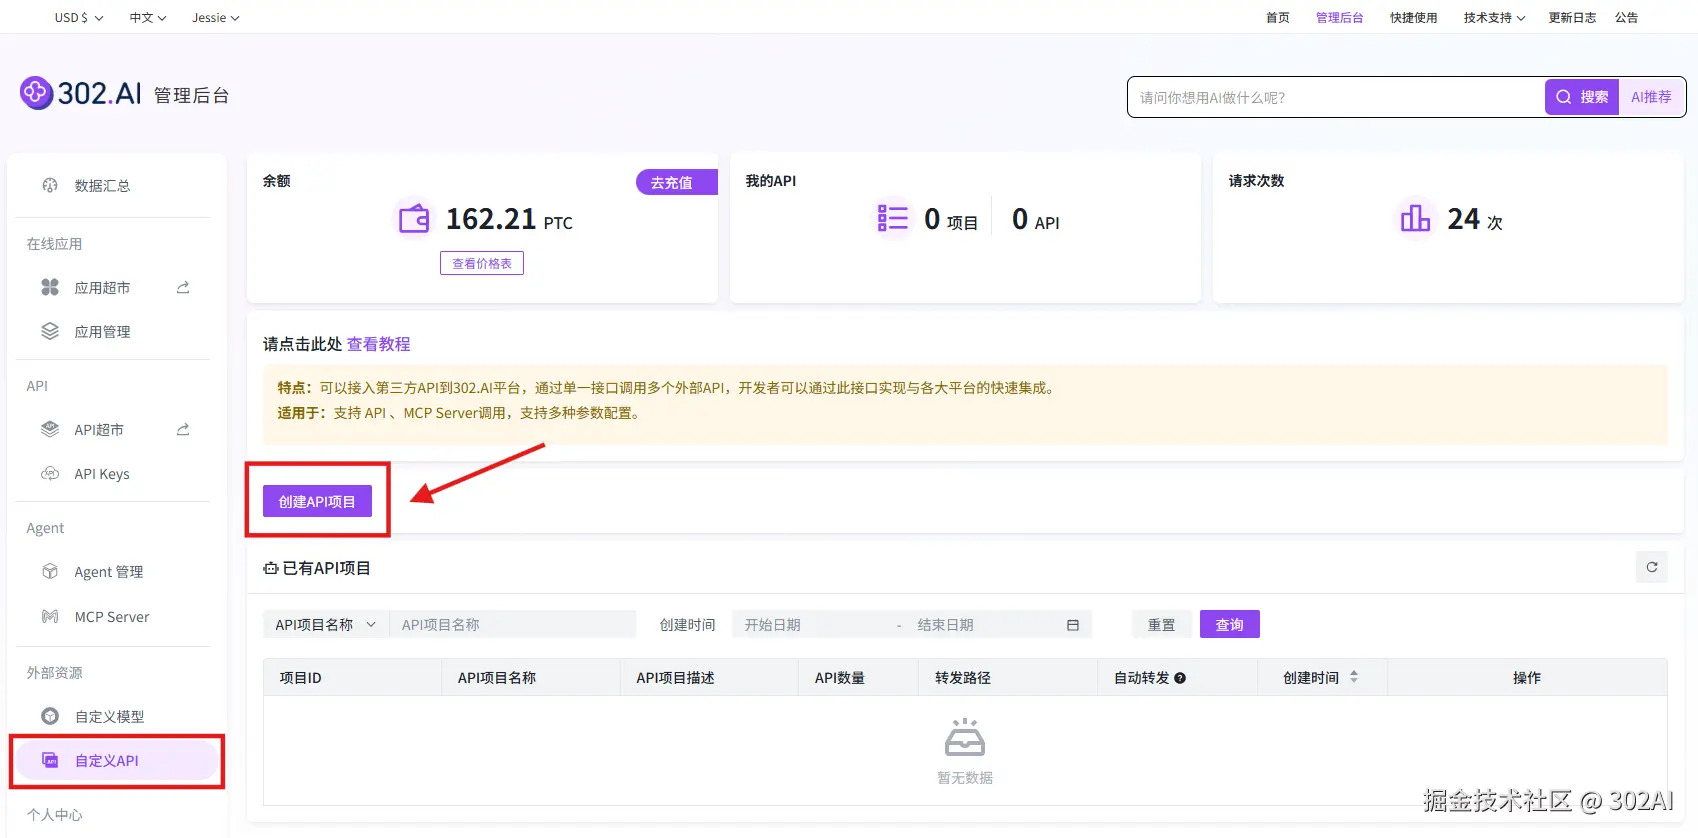Select MCP Server in the sidebar

pyautogui.click(x=113, y=616)
